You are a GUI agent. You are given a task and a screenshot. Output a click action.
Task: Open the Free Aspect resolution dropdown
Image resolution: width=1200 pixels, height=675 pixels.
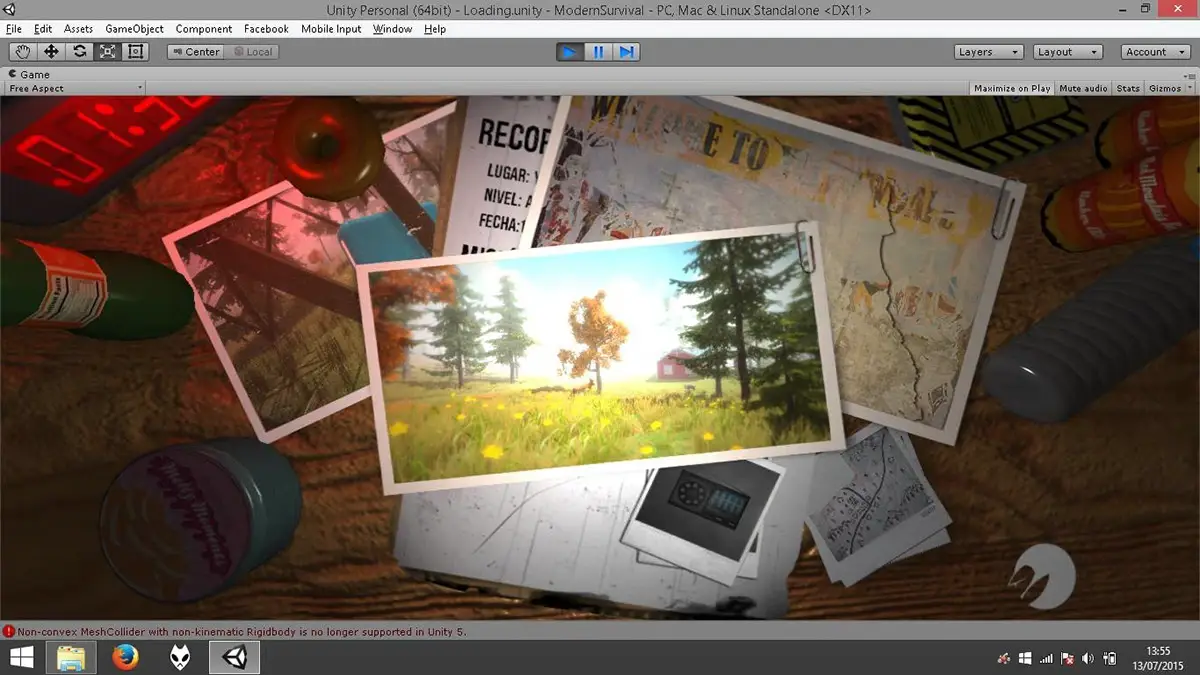[x=75, y=88]
